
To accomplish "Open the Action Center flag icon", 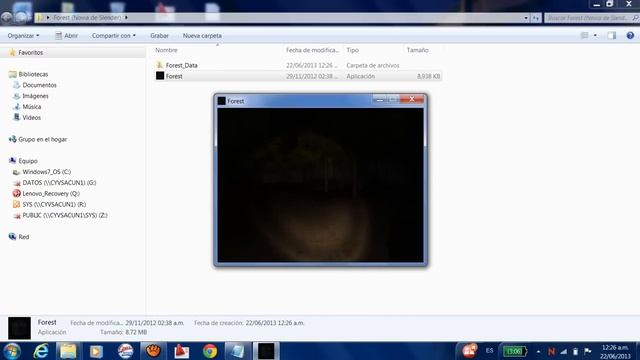I will [x=588, y=351].
